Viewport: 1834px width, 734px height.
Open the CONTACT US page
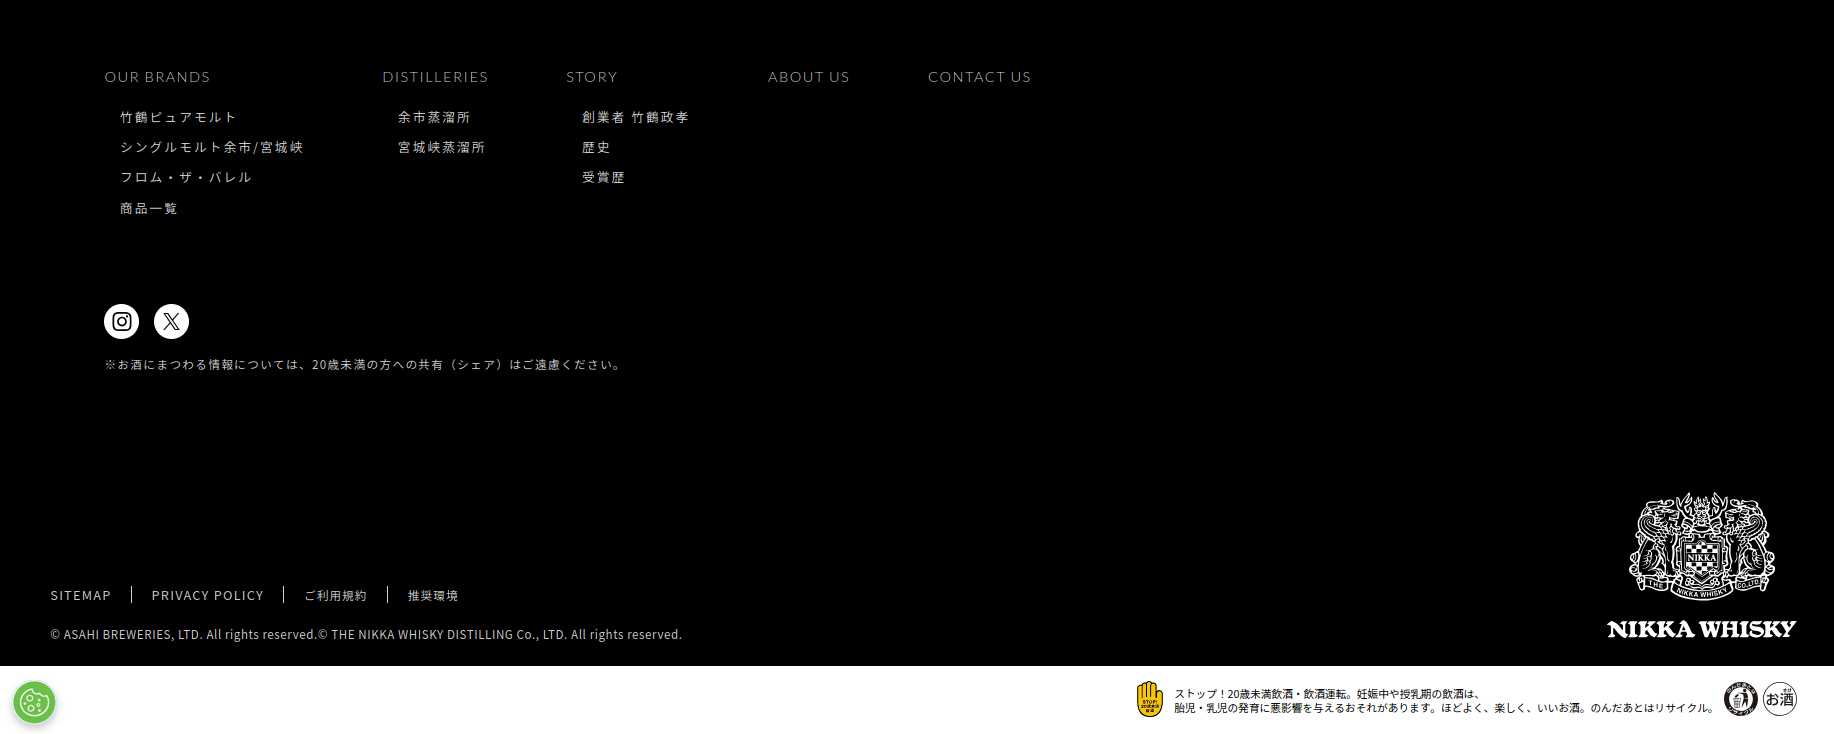[x=979, y=77]
